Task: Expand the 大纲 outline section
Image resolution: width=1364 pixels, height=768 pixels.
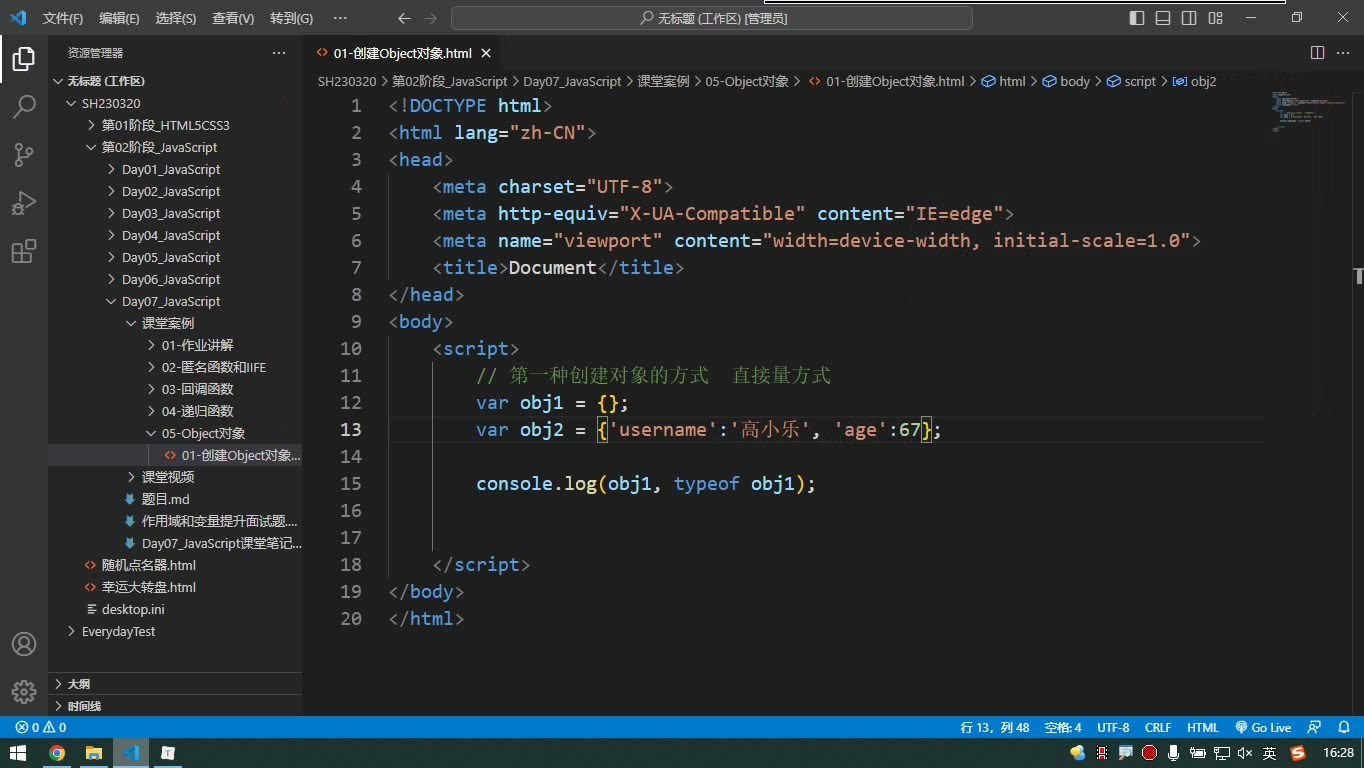Action: [x=175, y=684]
